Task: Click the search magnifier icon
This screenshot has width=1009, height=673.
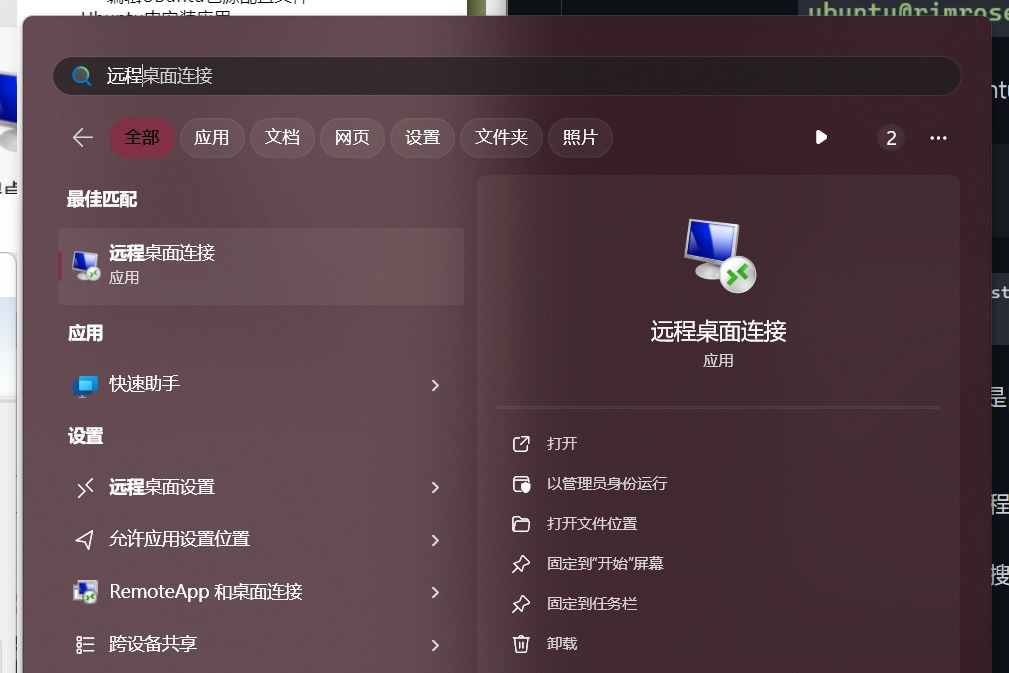Action: [82, 76]
